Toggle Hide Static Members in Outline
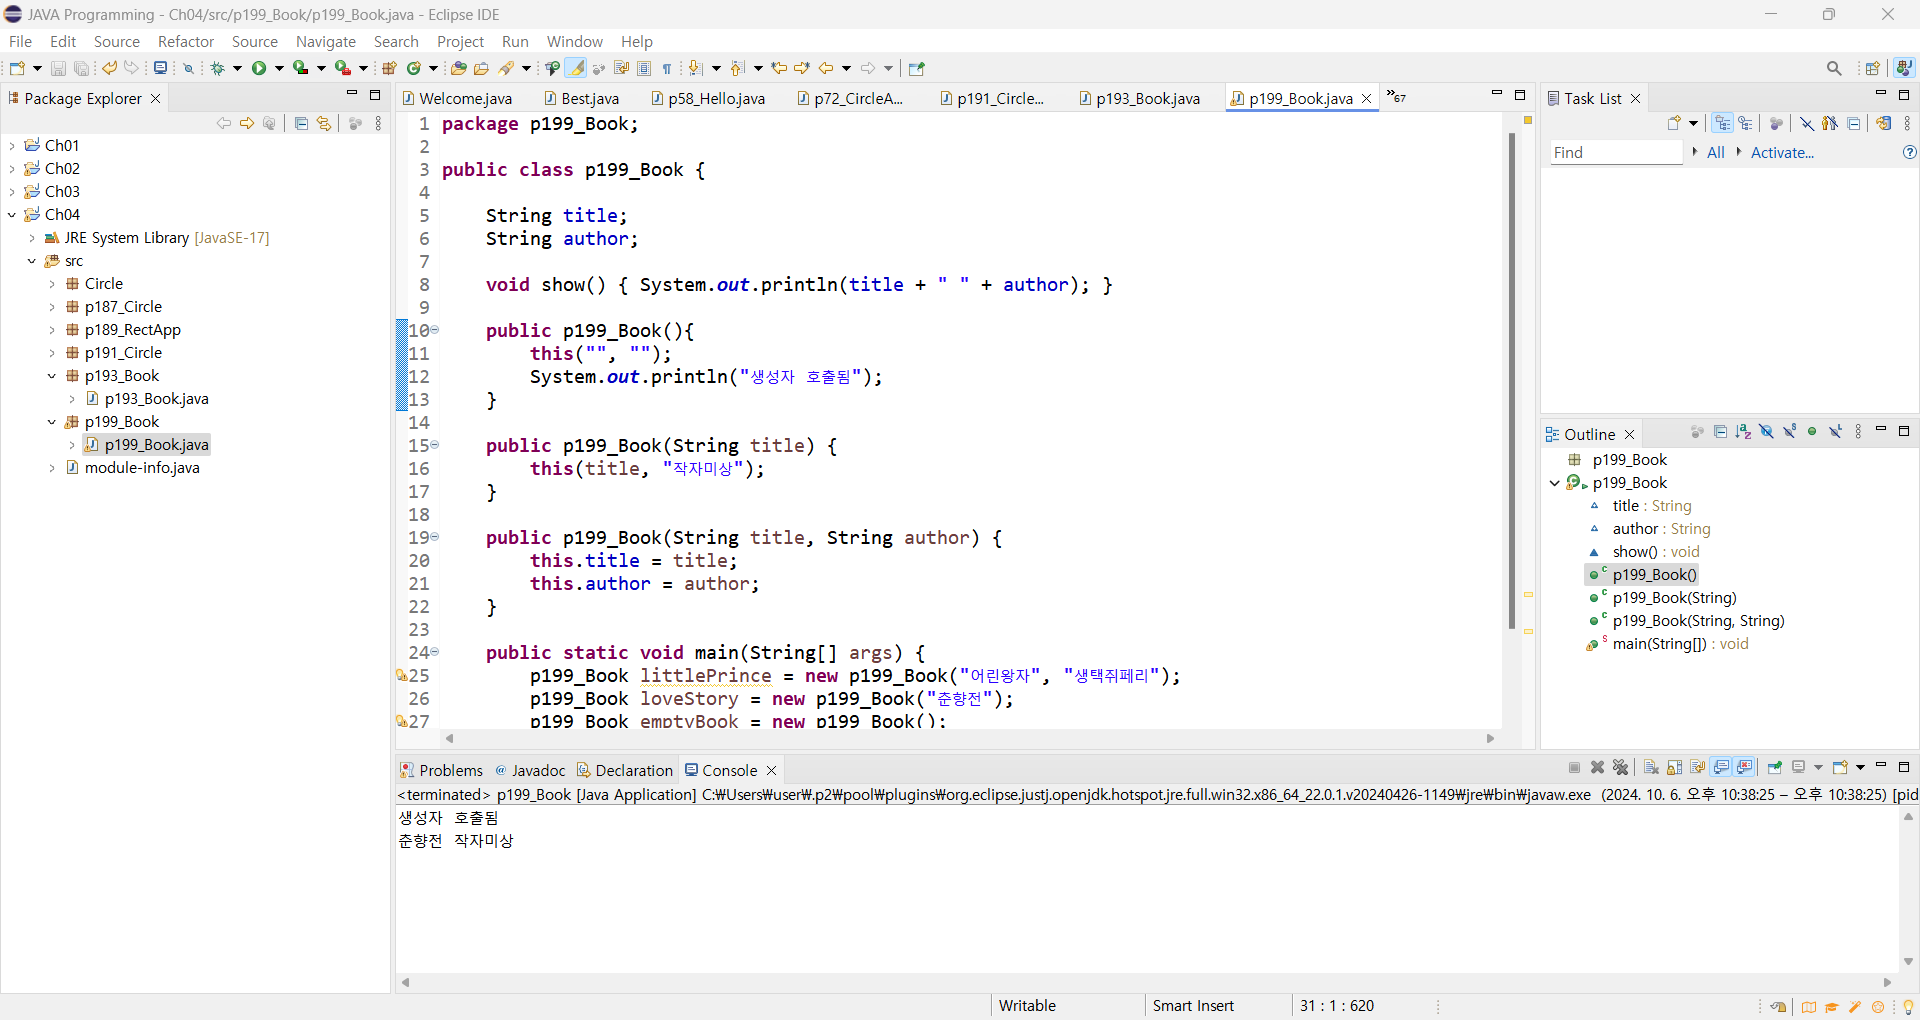This screenshot has width=1920, height=1020. click(1789, 432)
